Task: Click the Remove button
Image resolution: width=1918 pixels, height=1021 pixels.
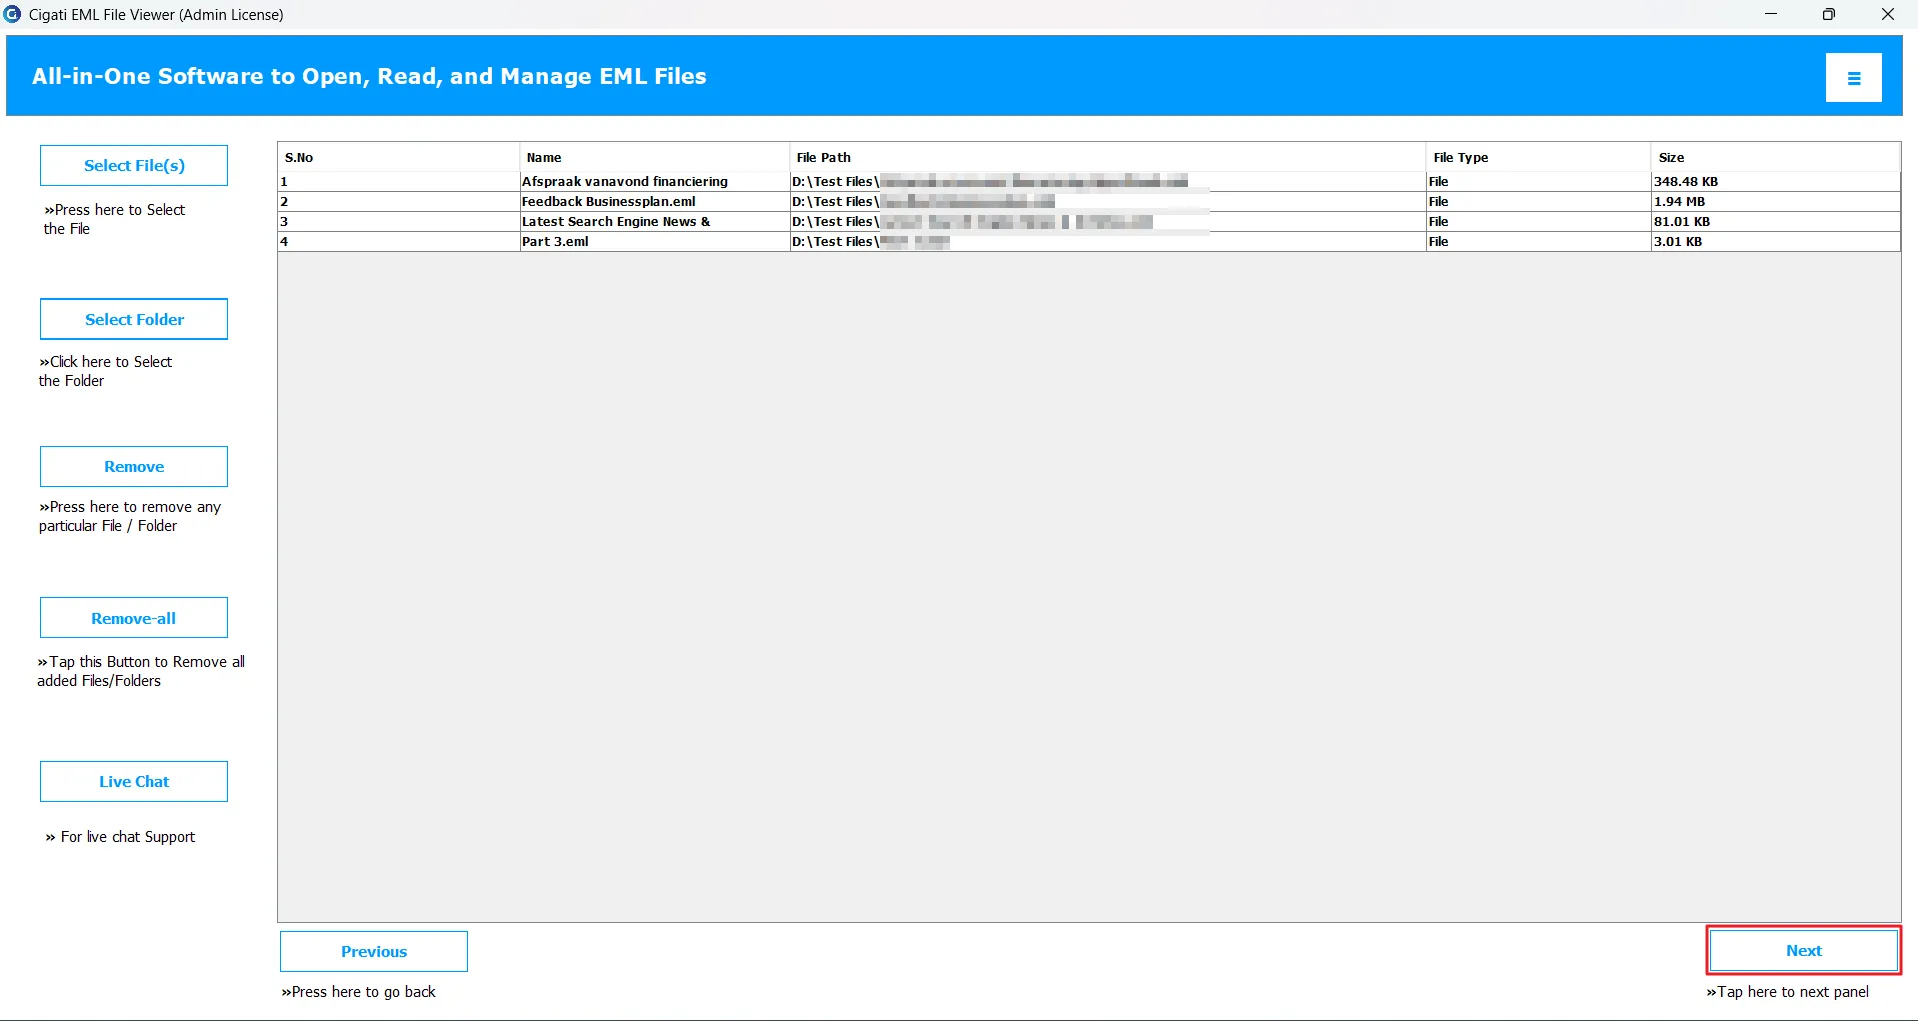Action: pyautogui.click(x=134, y=467)
